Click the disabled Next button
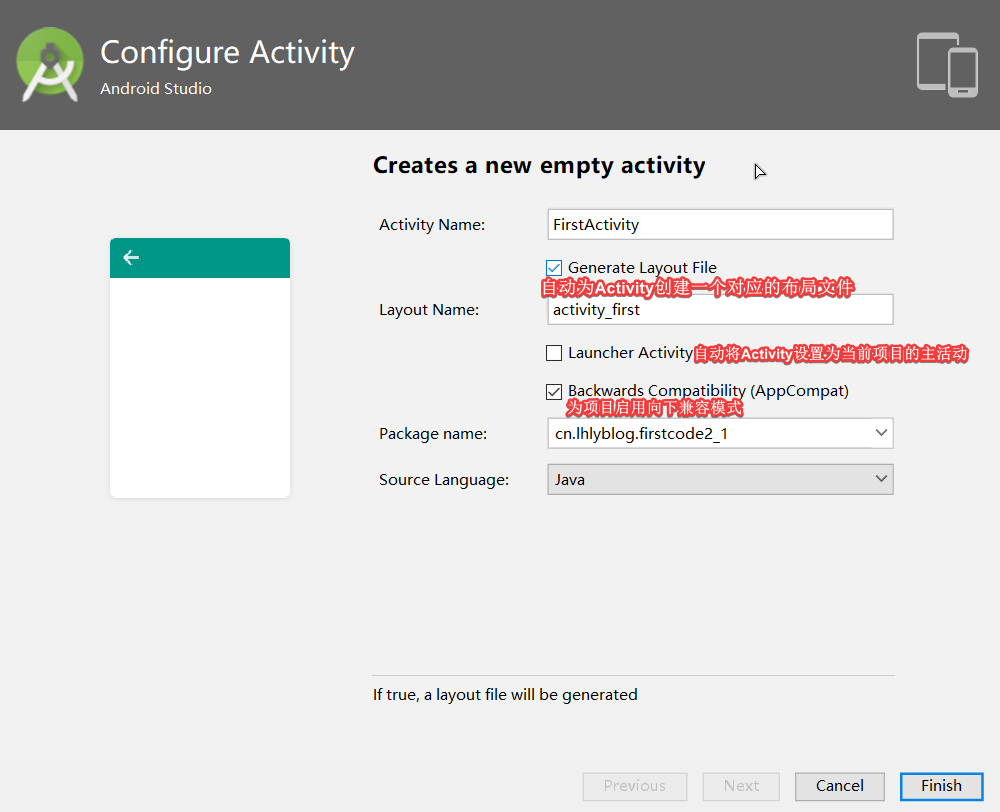 tap(741, 786)
